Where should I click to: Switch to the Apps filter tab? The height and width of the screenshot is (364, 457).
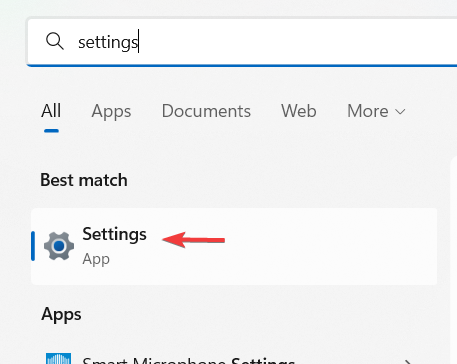pyautogui.click(x=111, y=111)
